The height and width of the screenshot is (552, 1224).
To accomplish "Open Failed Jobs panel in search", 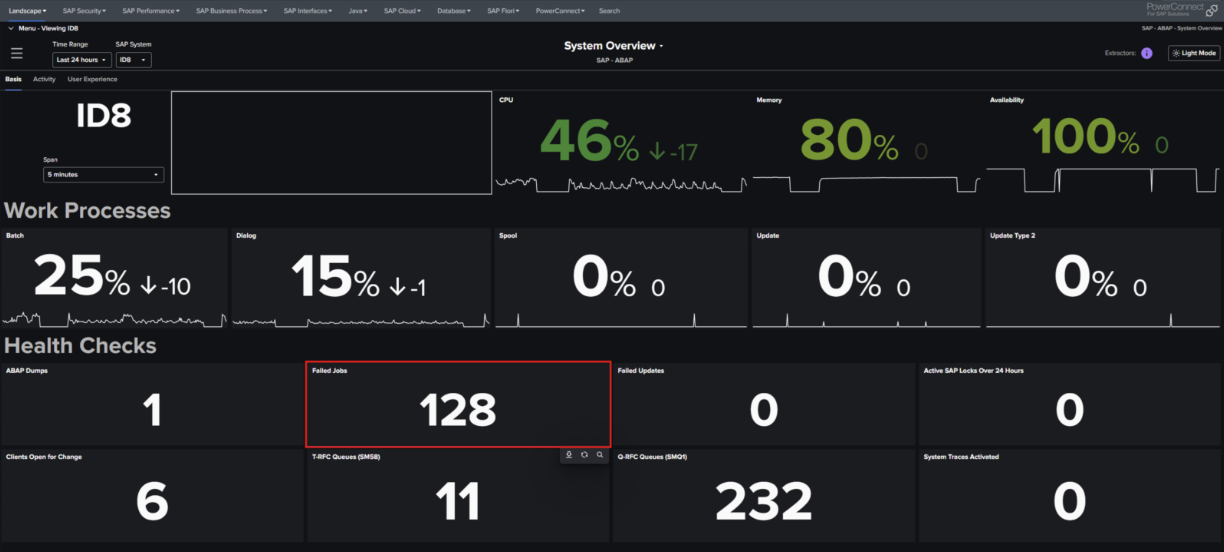I will point(600,455).
